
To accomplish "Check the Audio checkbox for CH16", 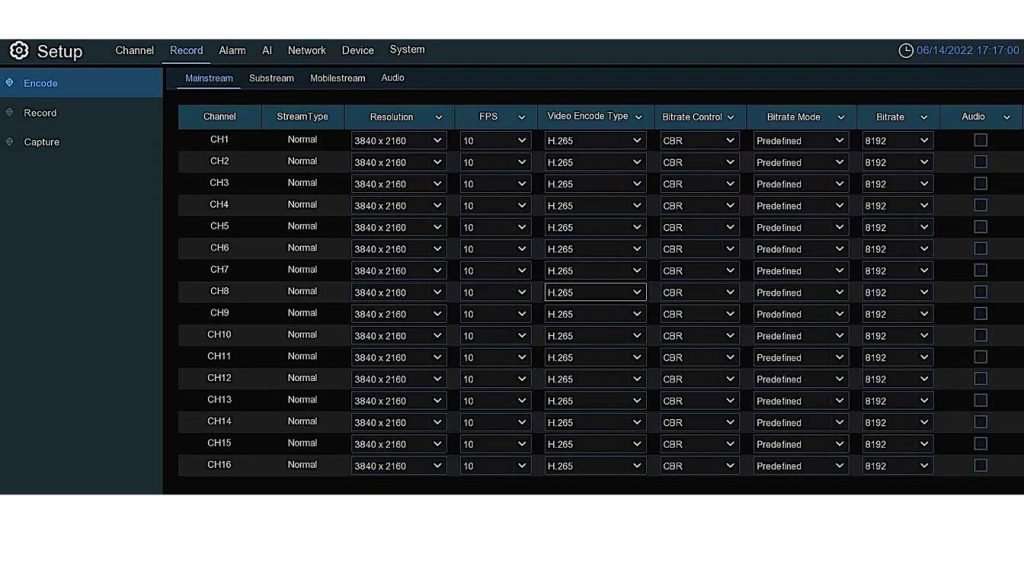I will point(980,465).
